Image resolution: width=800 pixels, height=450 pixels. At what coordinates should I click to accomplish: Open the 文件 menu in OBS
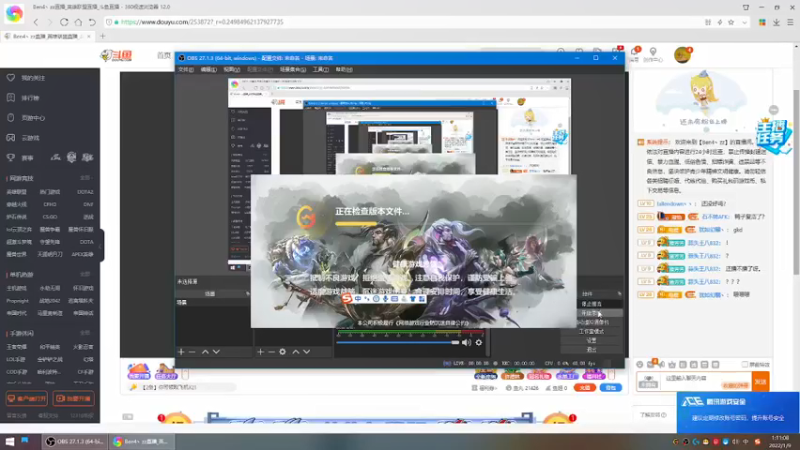(186, 69)
